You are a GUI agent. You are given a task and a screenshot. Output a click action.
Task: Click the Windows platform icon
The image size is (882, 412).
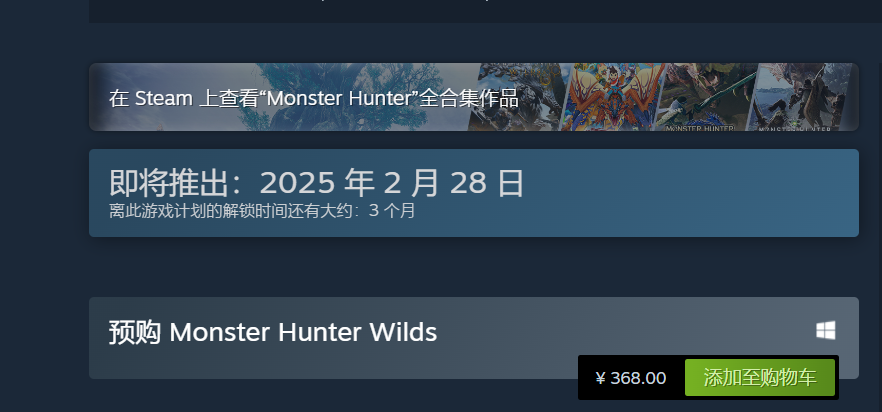point(826,330)
